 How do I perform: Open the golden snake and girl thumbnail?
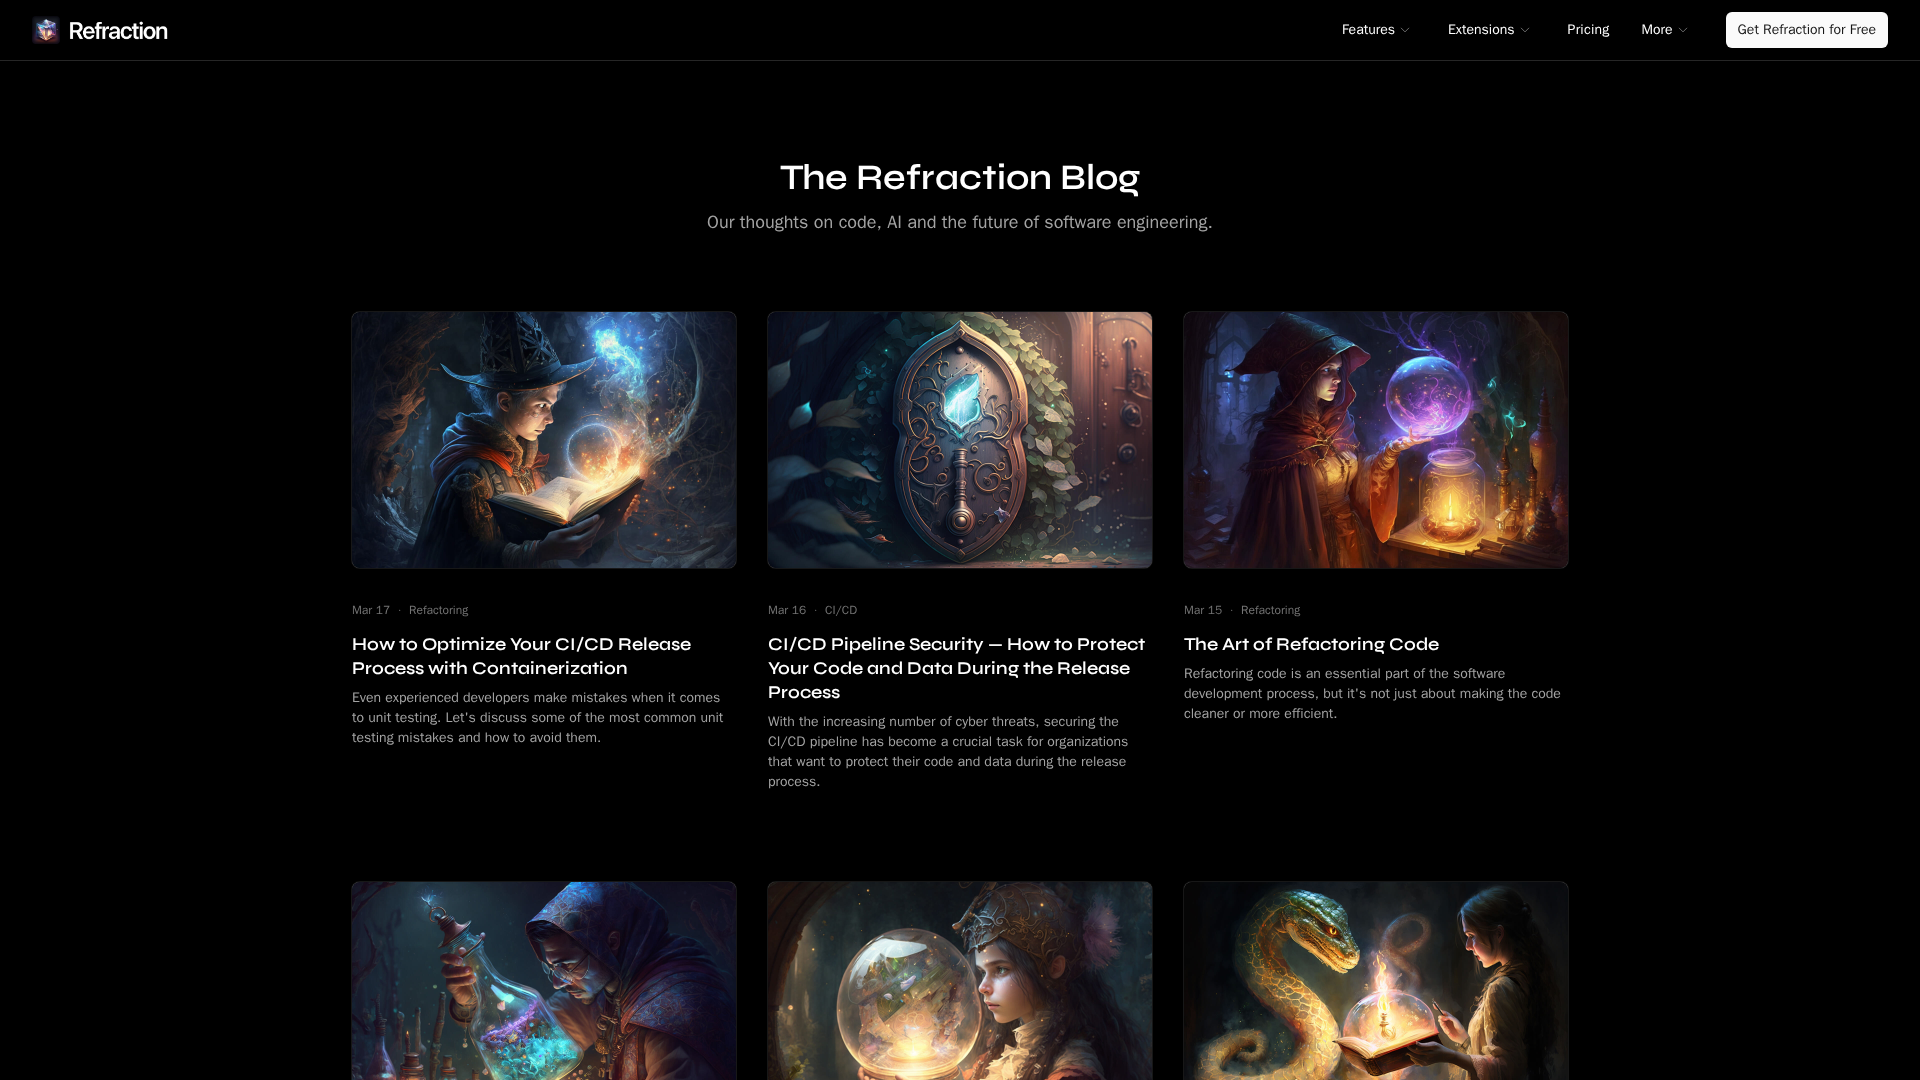click(x=1376, y=981)
